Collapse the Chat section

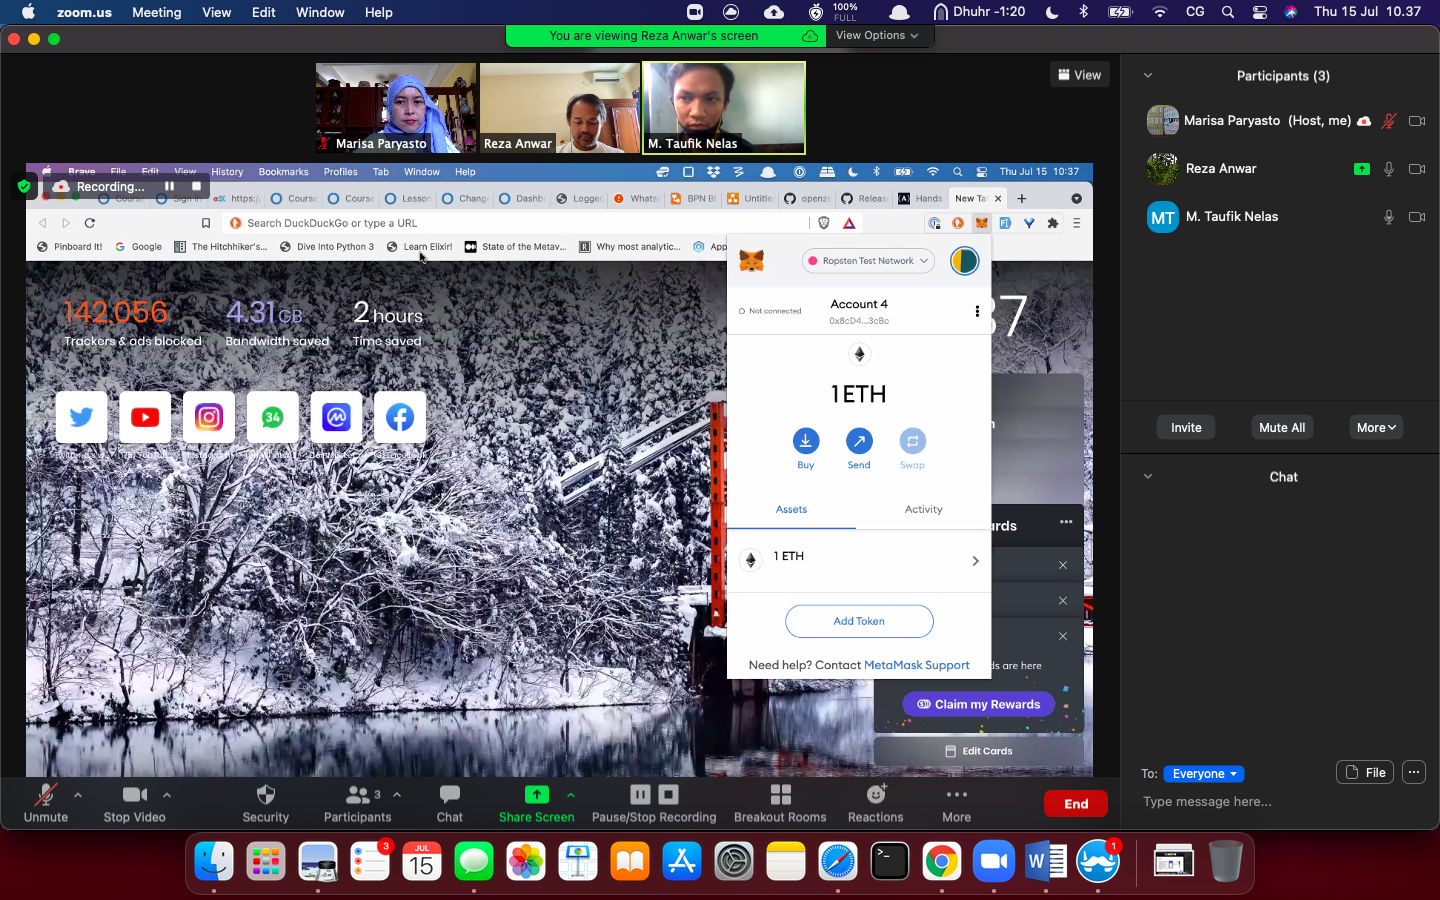coord(1148,477)
